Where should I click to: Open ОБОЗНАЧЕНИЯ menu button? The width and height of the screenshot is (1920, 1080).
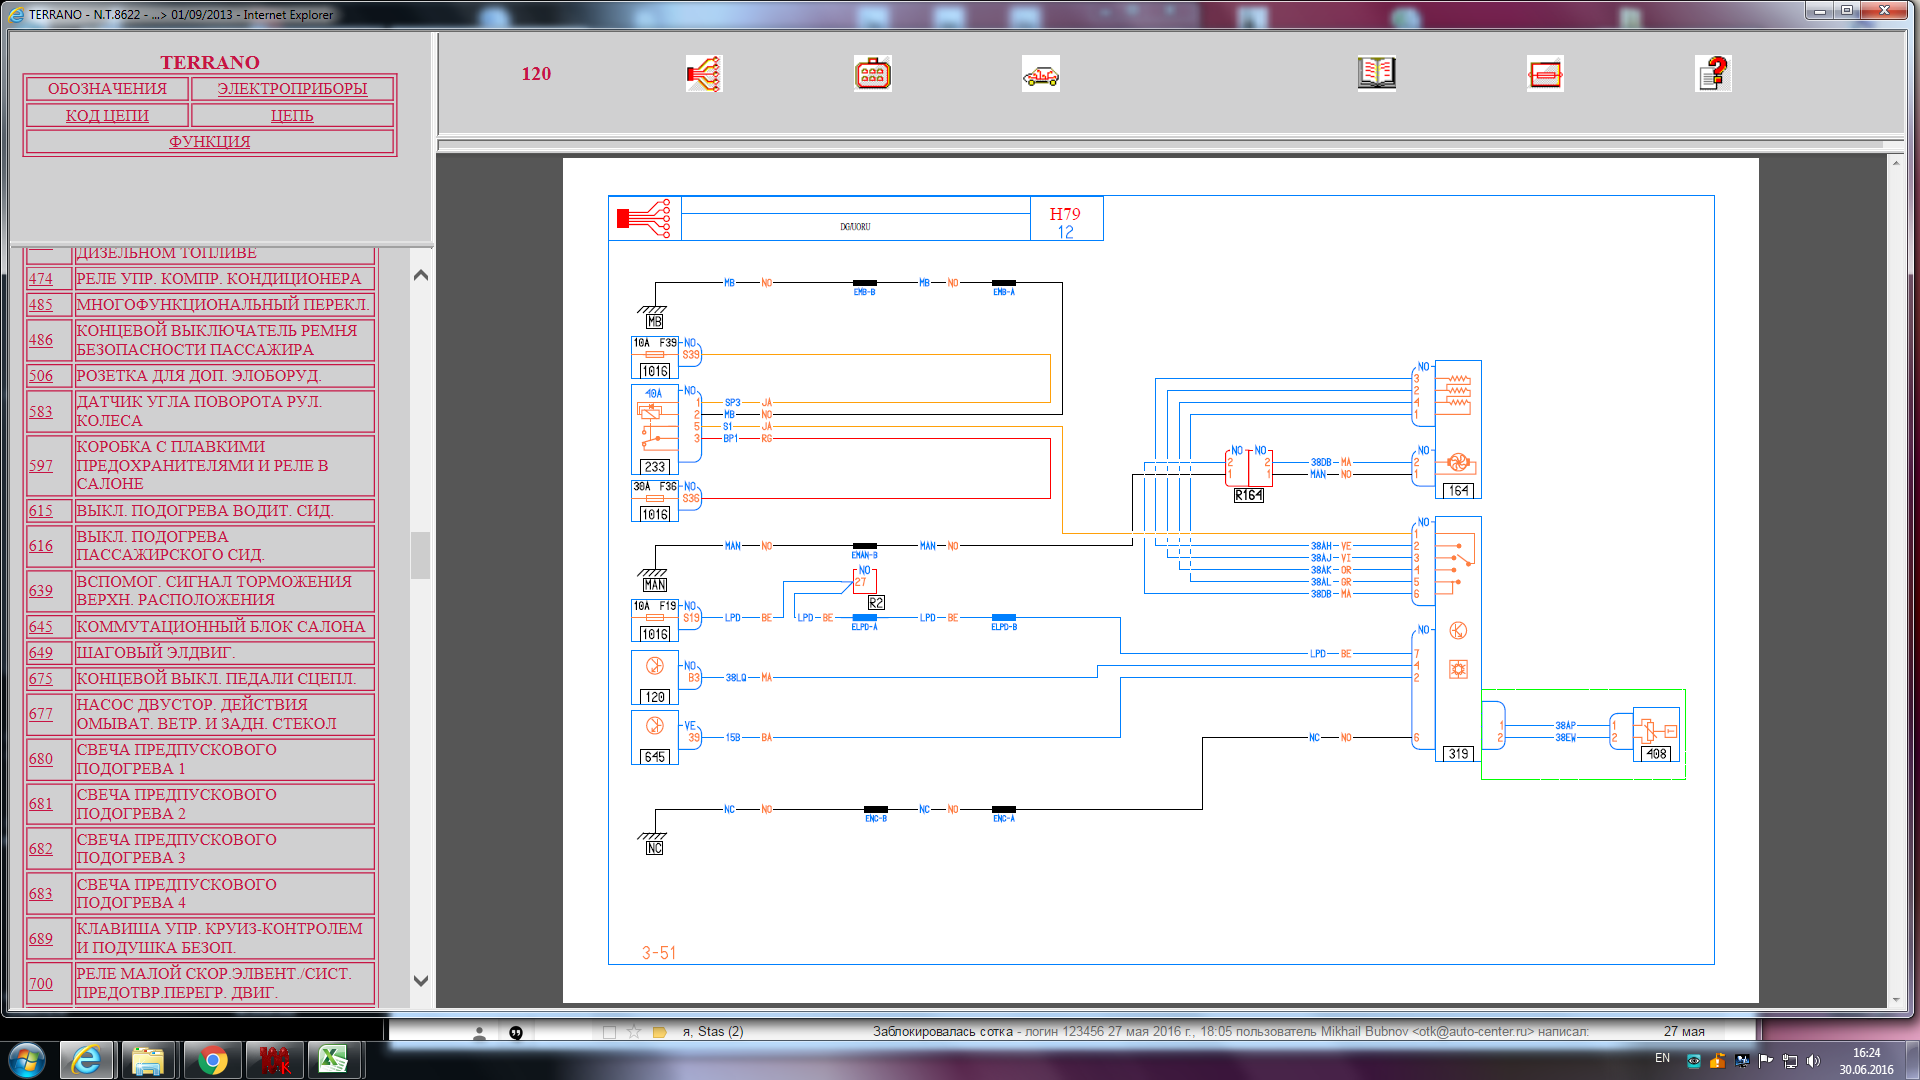point(107,89)
